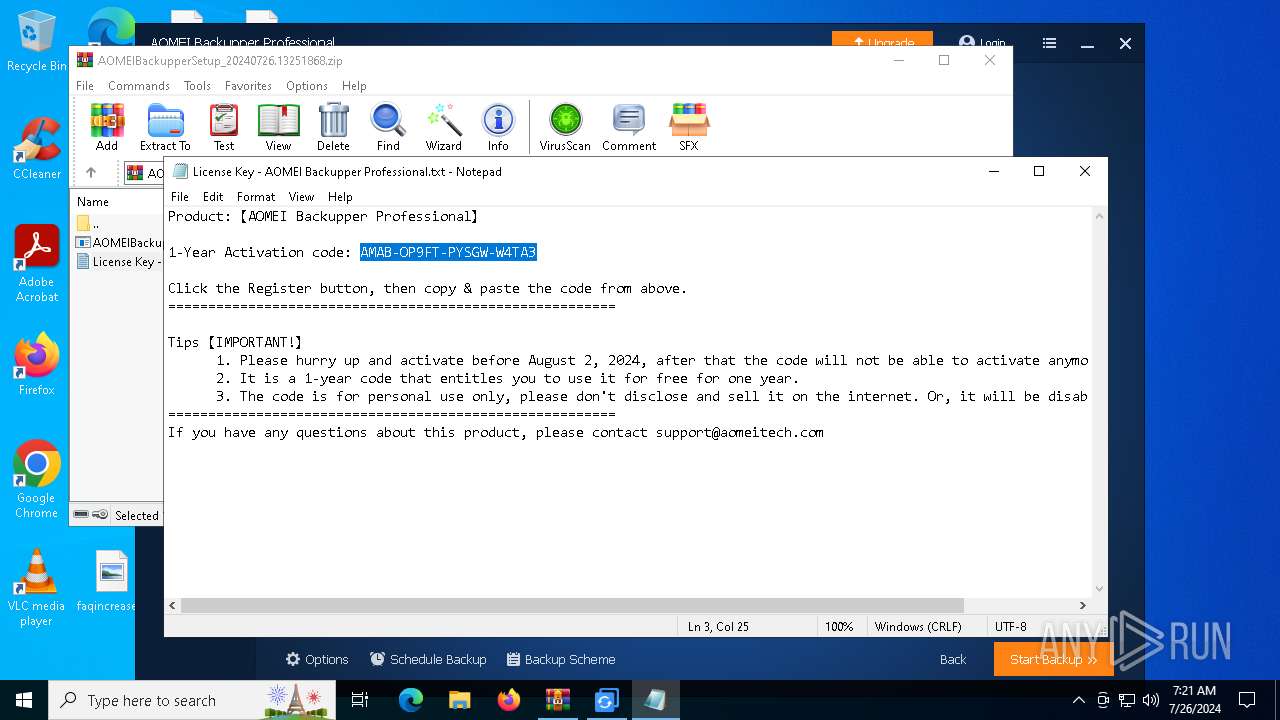
Task: Open Notepad Format menu
Action: pos(256,197)
